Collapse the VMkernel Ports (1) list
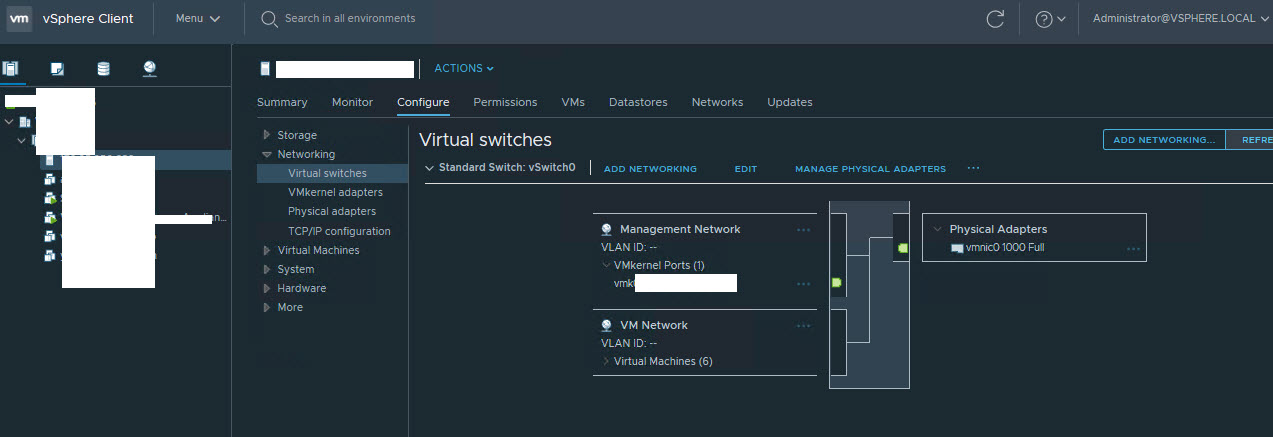The height and width of the screenshot is (437, 1273). [606, 266]
